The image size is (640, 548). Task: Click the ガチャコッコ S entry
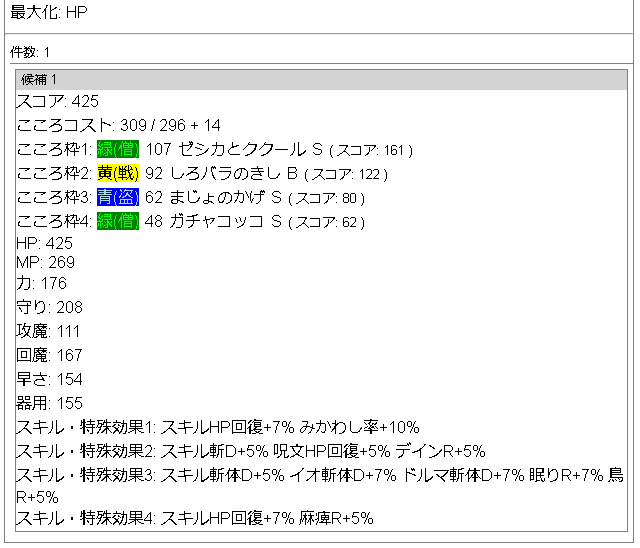[226, 222]
